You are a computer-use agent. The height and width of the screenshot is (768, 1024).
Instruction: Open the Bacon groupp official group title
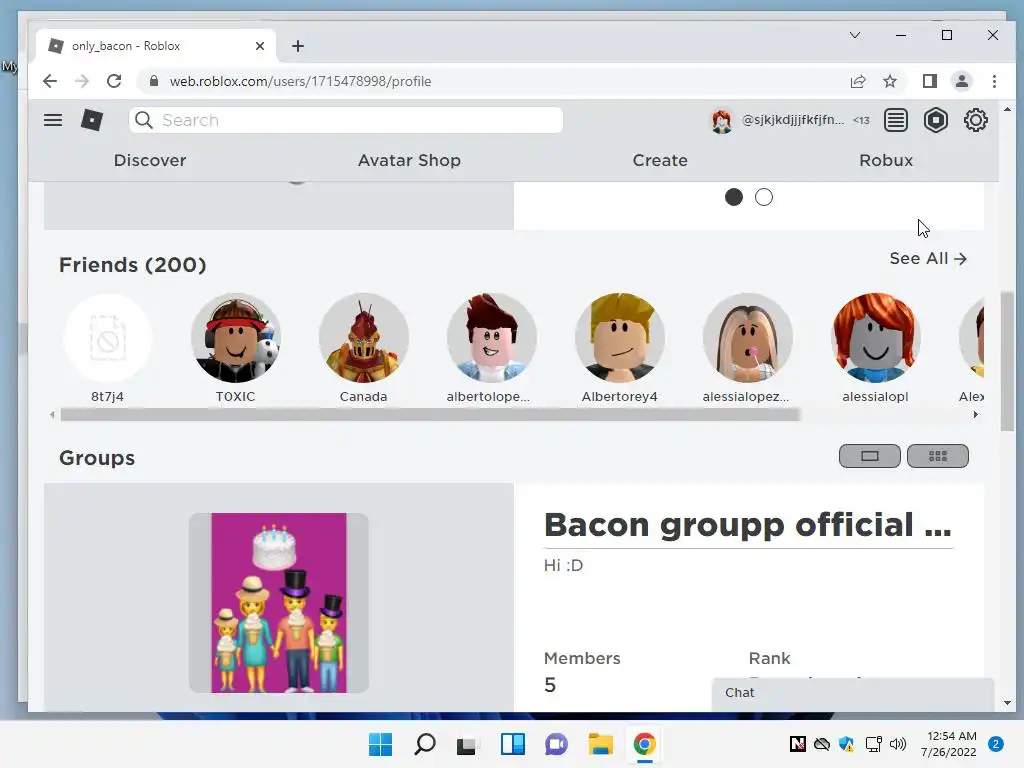[x=747, y=525]
